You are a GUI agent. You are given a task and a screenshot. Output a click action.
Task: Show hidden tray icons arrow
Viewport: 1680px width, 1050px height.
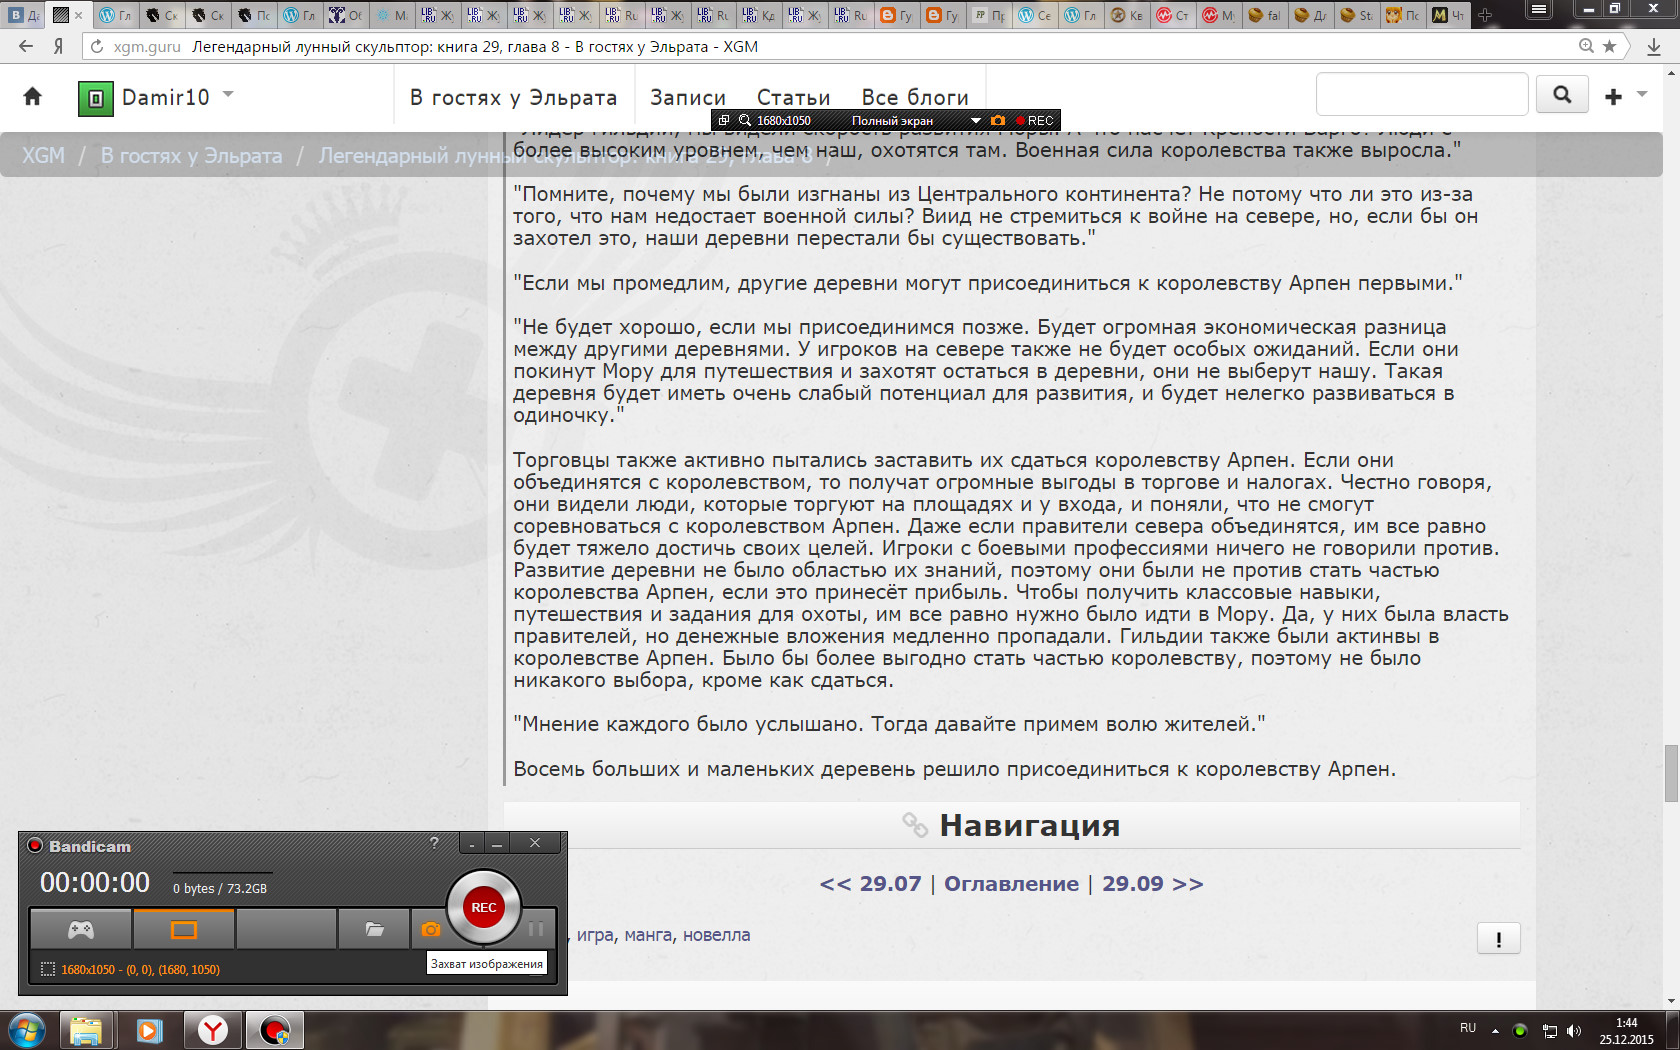point(1495,1030)
